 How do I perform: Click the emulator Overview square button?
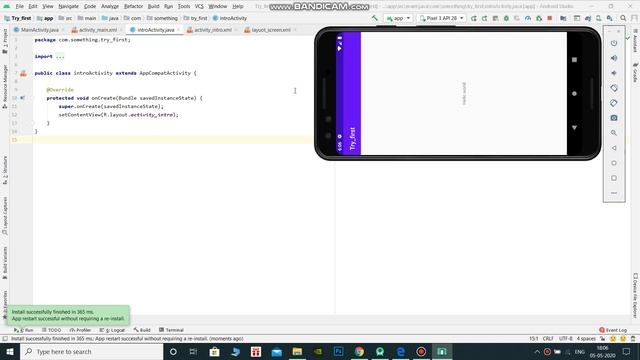point(614,178)
